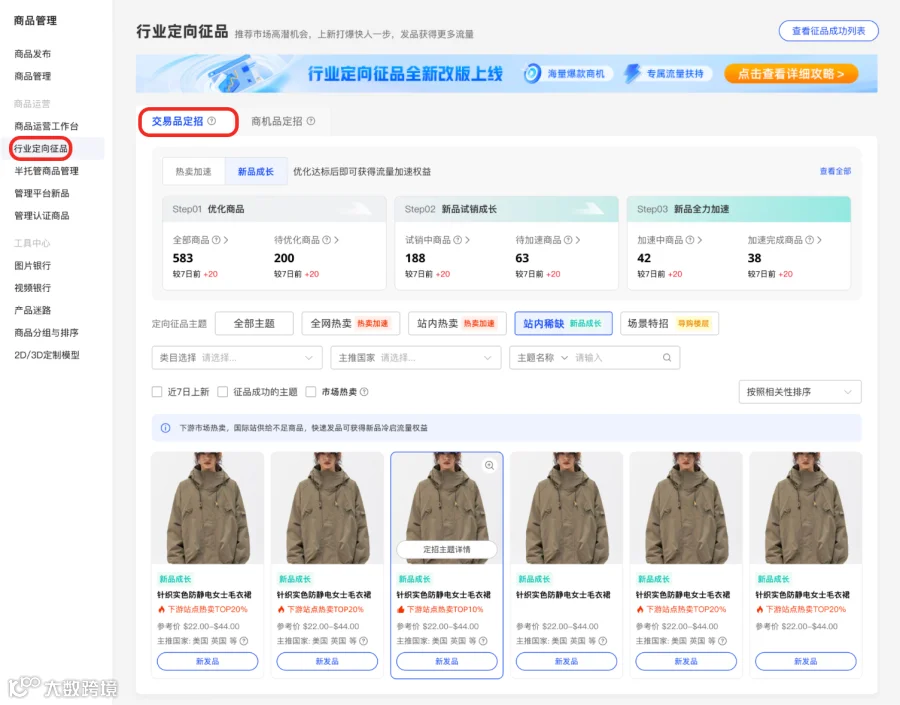900x705 pixels.
Task: Select the 全网热卖 theme filter
Action: click(x=351, y=323)
